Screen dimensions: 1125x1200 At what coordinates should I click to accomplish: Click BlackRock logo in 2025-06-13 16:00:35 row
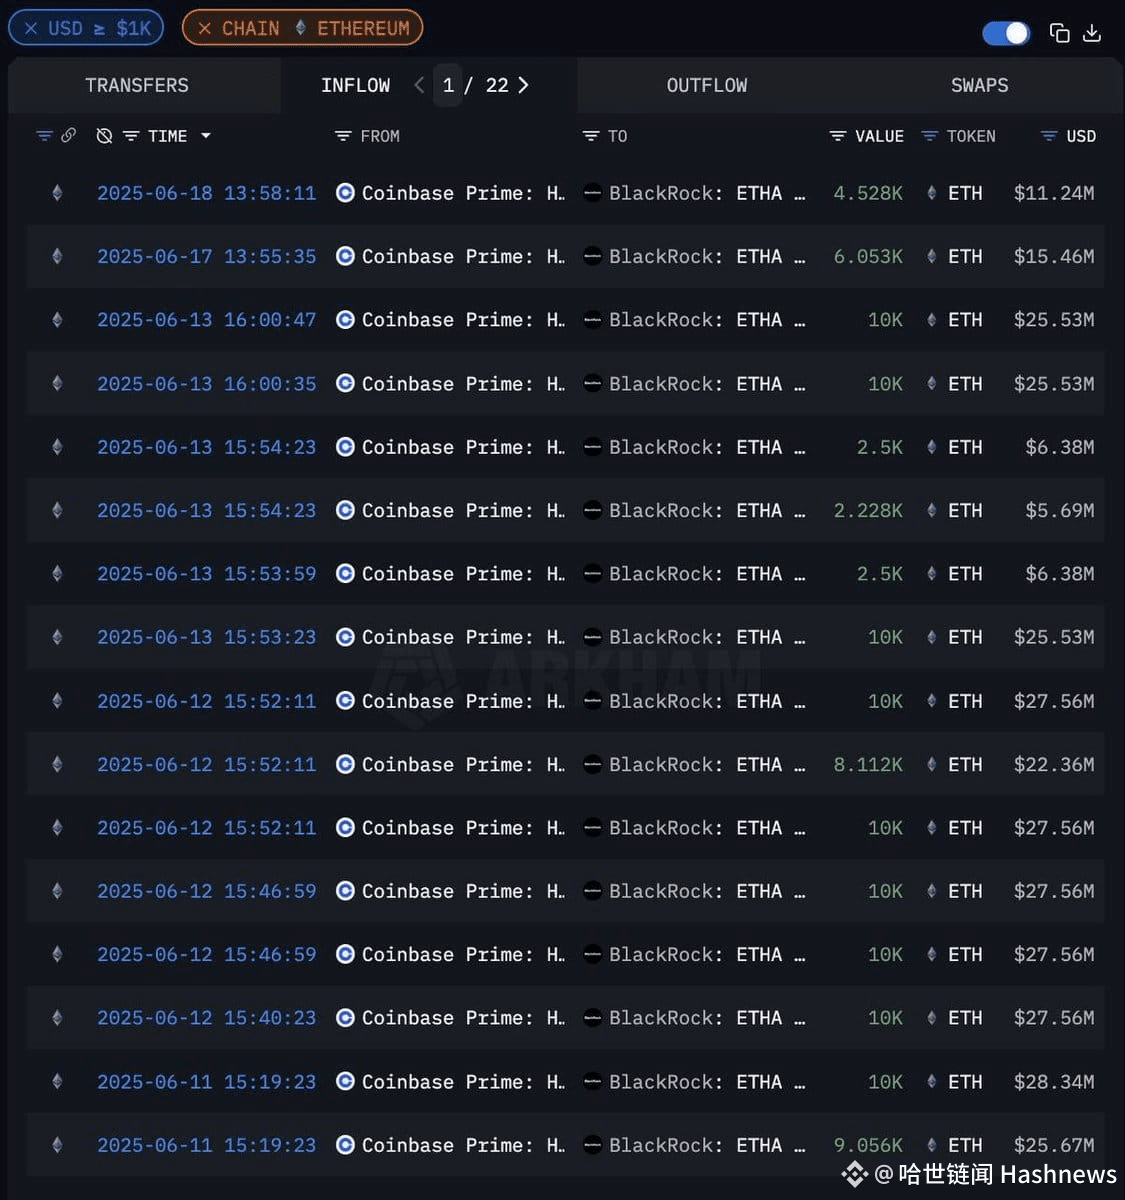pyautogui.click(x=592, y=383)
